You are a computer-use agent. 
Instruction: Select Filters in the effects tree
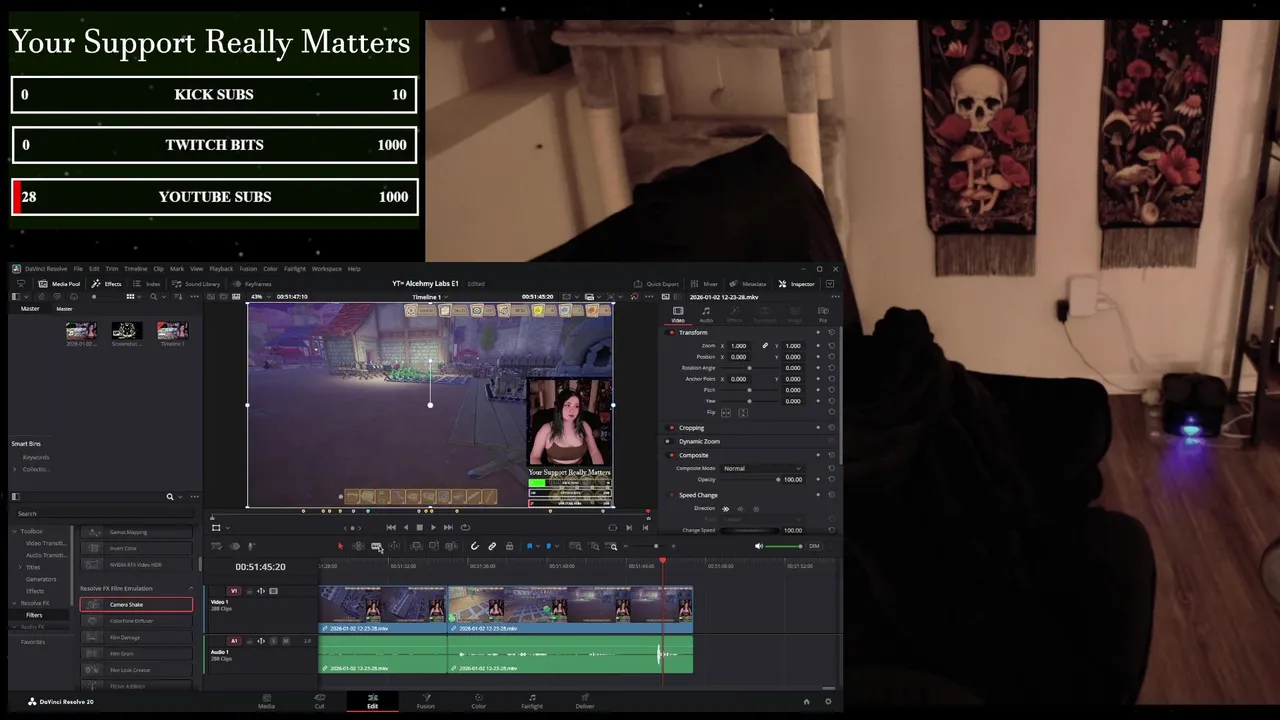click(34, 615)
